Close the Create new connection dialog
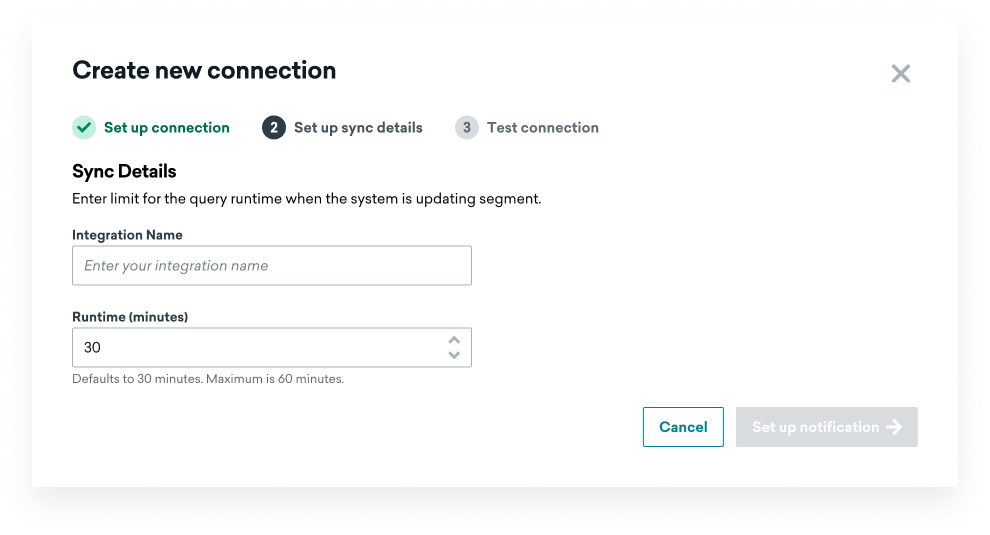The image size is (990, 535). pos(900,73)
